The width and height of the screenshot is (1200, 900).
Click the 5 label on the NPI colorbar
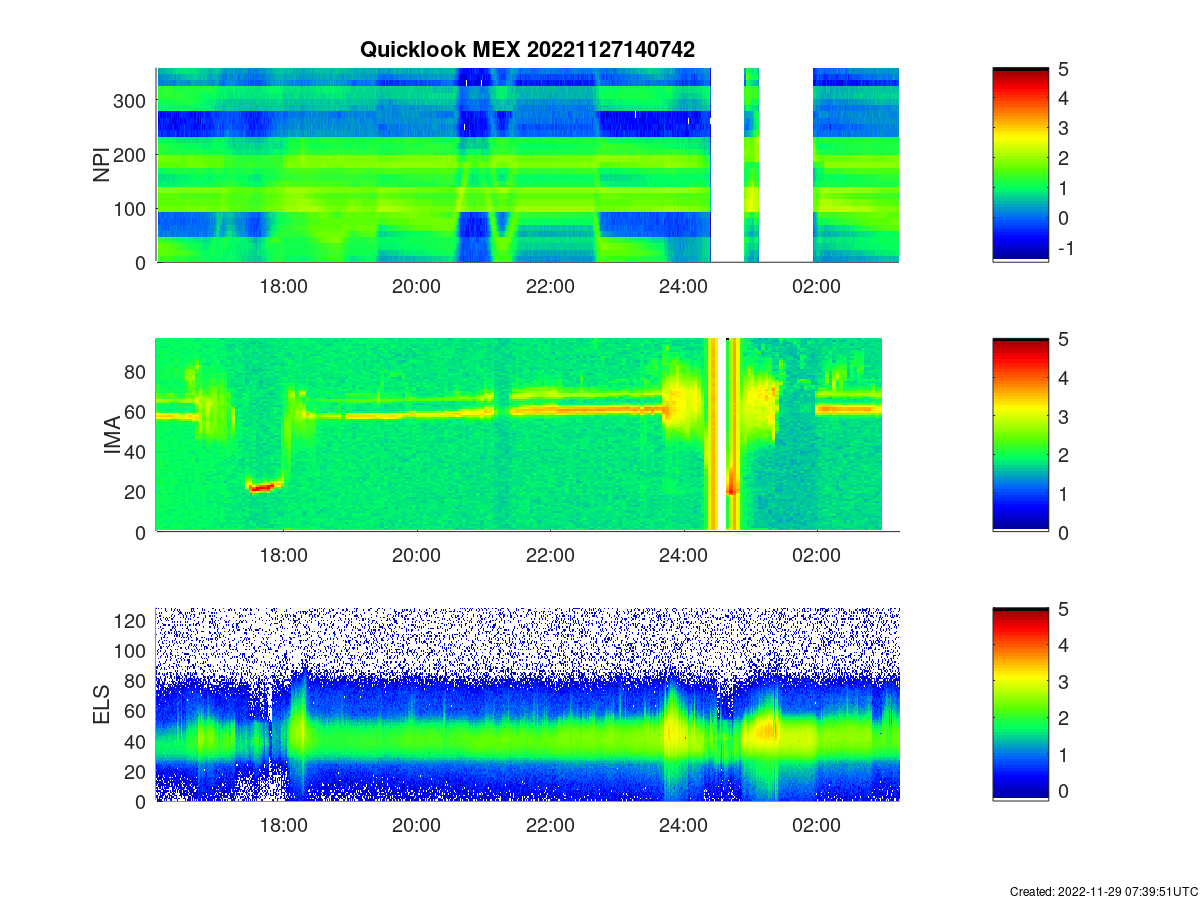tap(1063, 69)
